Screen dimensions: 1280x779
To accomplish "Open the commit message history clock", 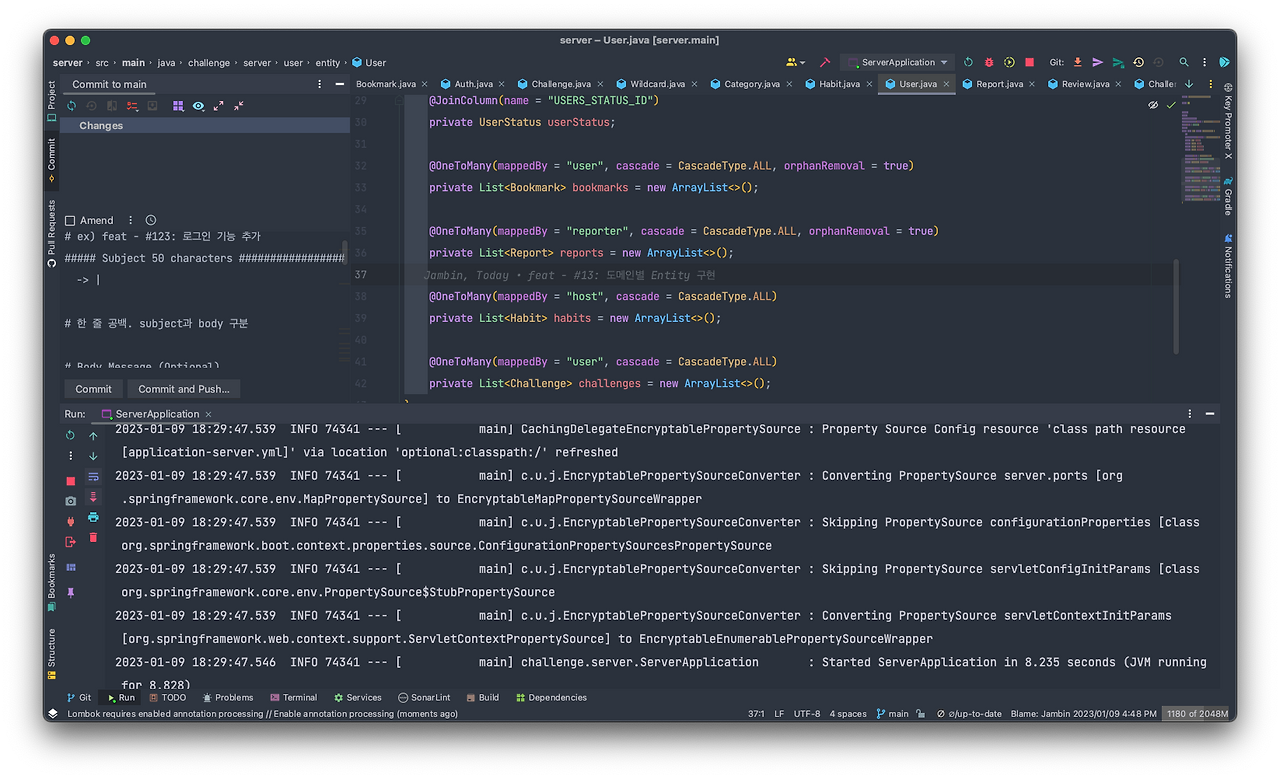I will [x=151, y=220].
